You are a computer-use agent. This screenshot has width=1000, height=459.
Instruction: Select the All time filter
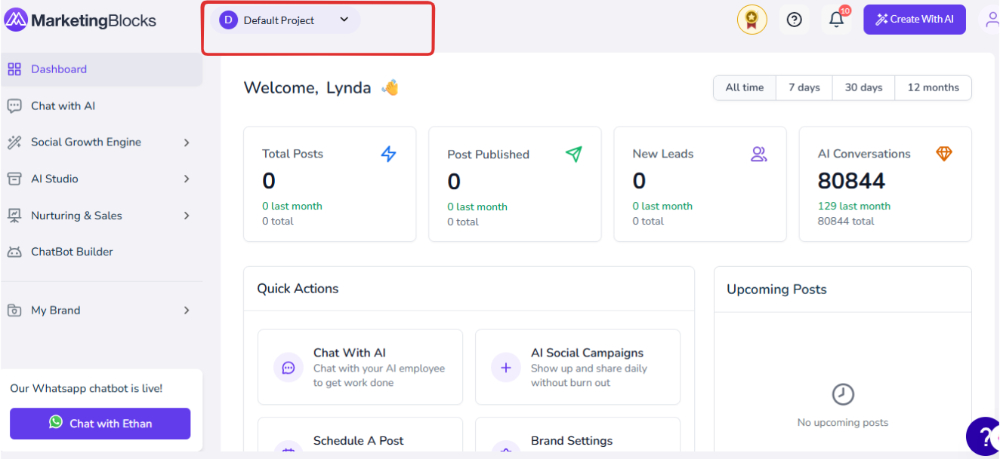744,88
